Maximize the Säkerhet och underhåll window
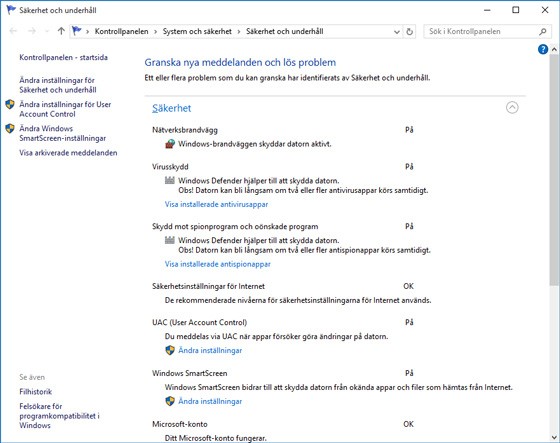Screen dimensions: 560x443 coord(516,10)
